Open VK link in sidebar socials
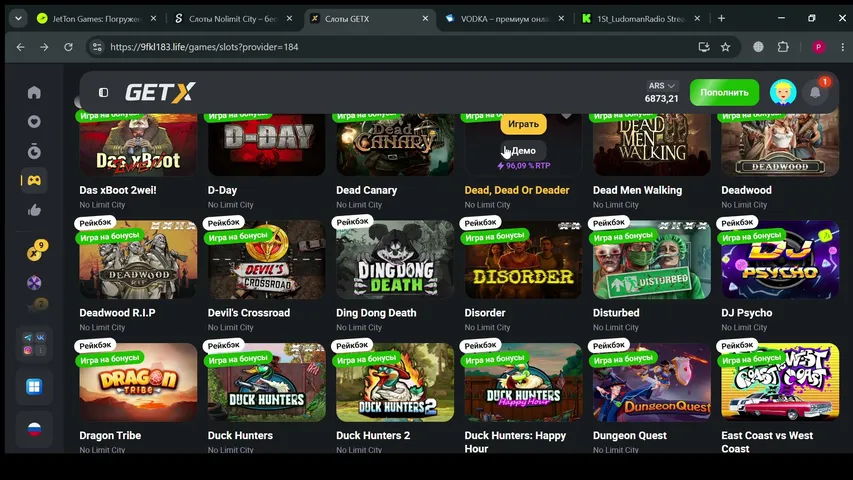 [41, 337]
